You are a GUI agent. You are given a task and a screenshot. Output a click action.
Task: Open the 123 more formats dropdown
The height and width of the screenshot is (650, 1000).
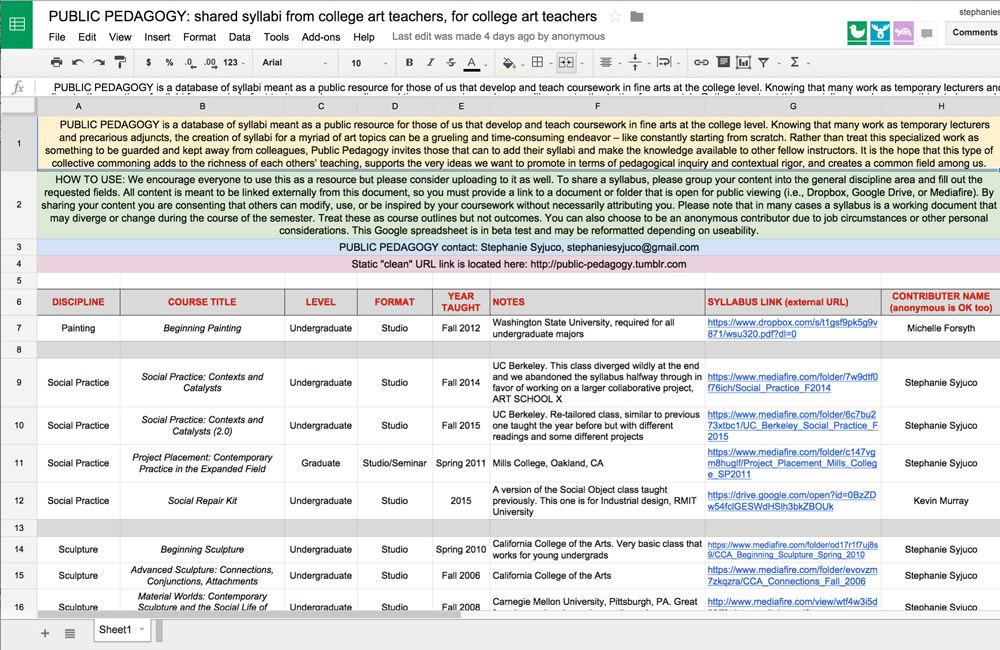233,63
